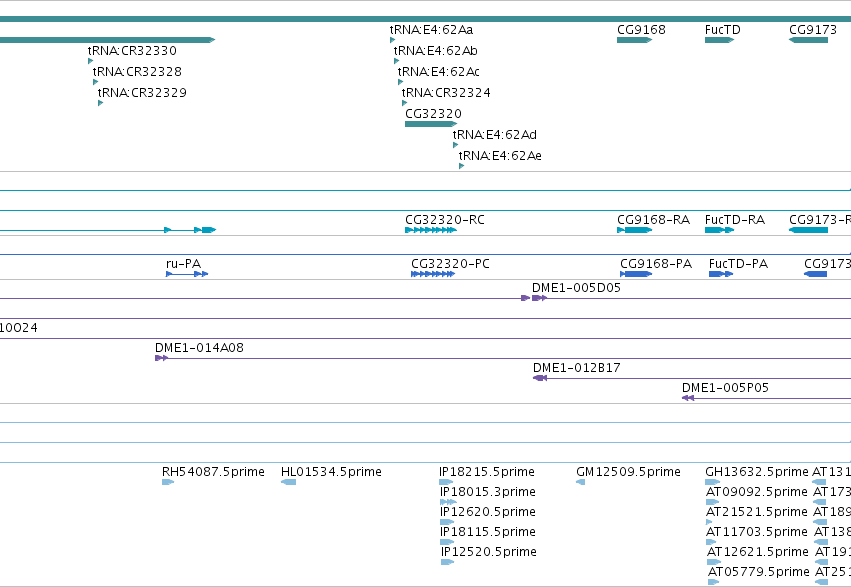Click the CG32320-PC coding sequence glyph
851x587 pixels.
coord(433,274)
